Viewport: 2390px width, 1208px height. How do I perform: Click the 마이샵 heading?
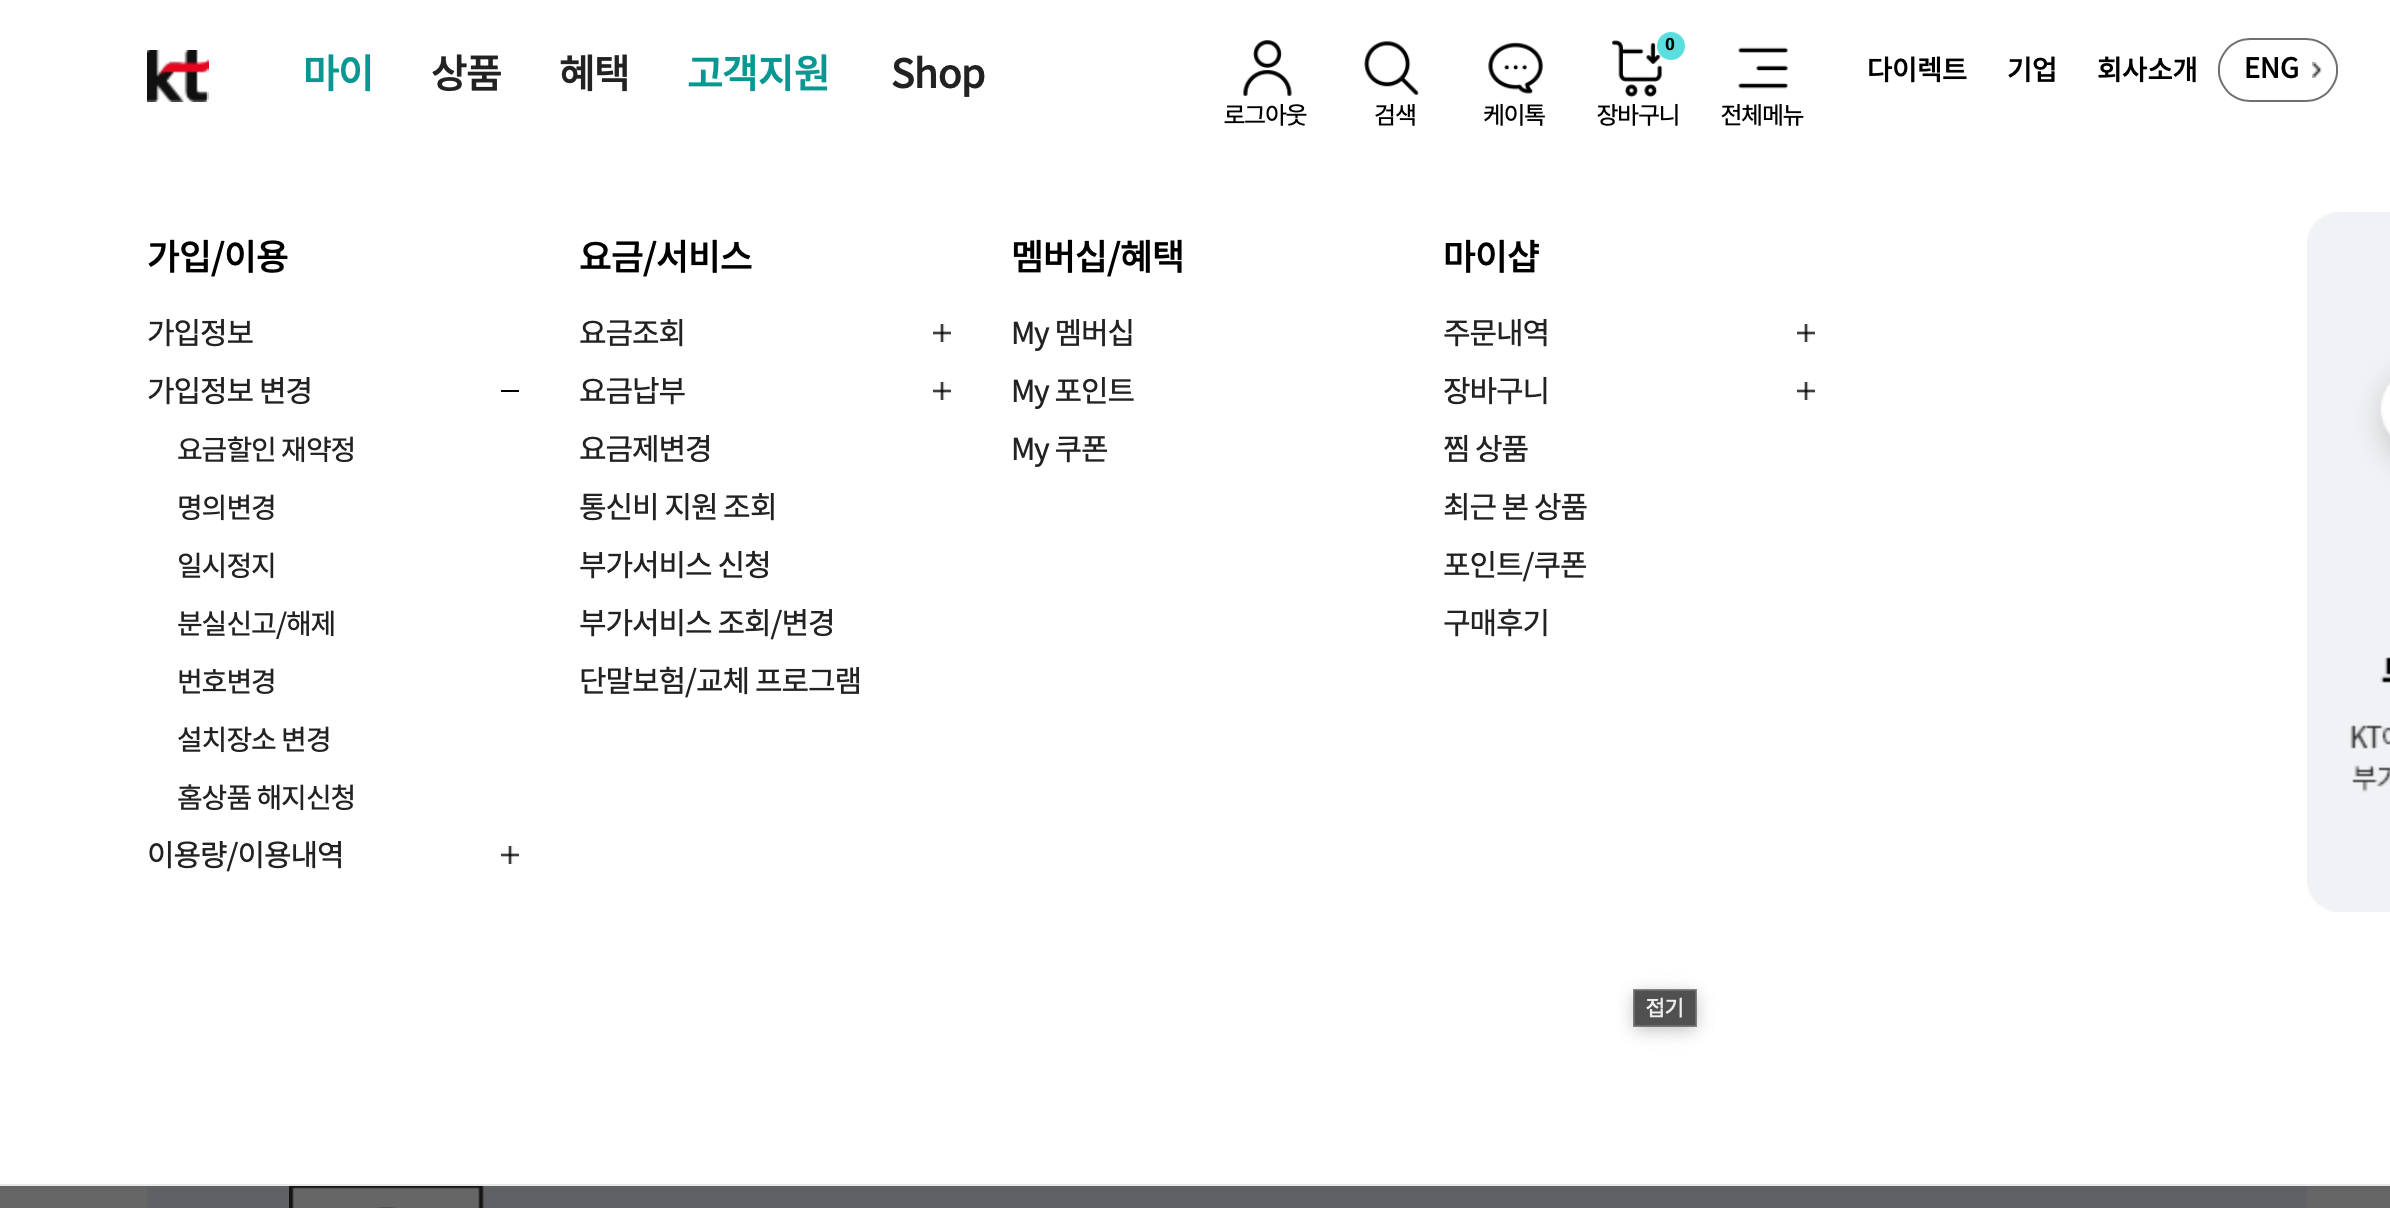[x=1491, y=256]
